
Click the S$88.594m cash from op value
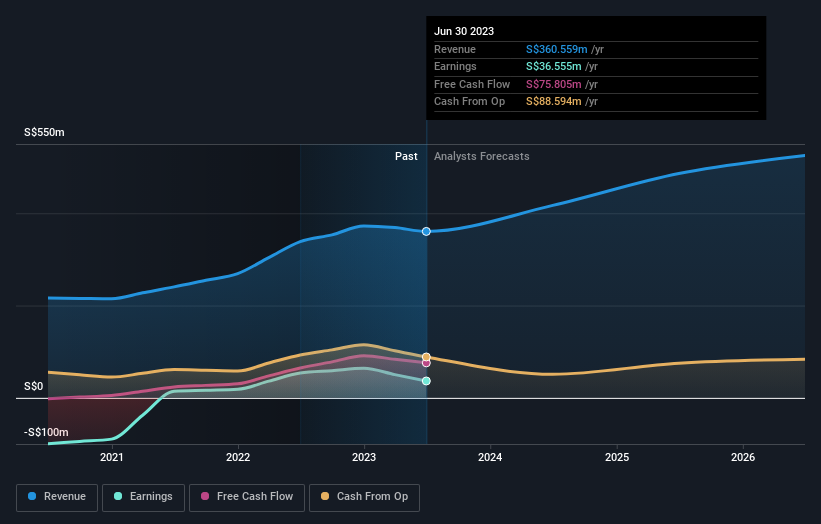(553, 102)
